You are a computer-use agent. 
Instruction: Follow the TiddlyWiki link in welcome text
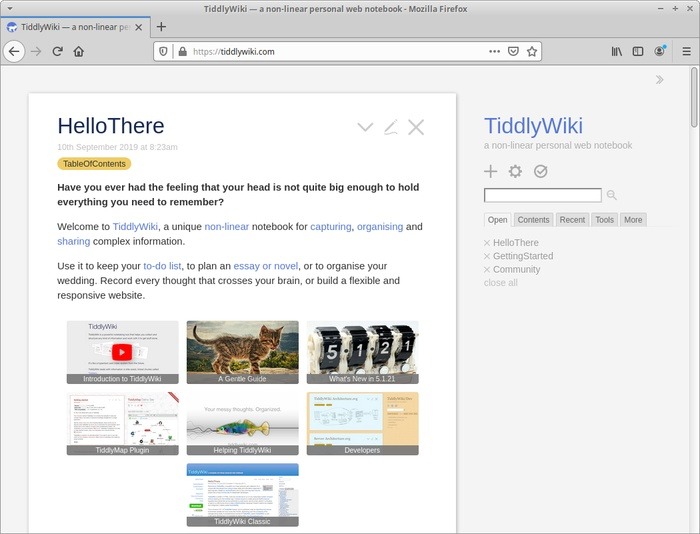click(135, 227)
